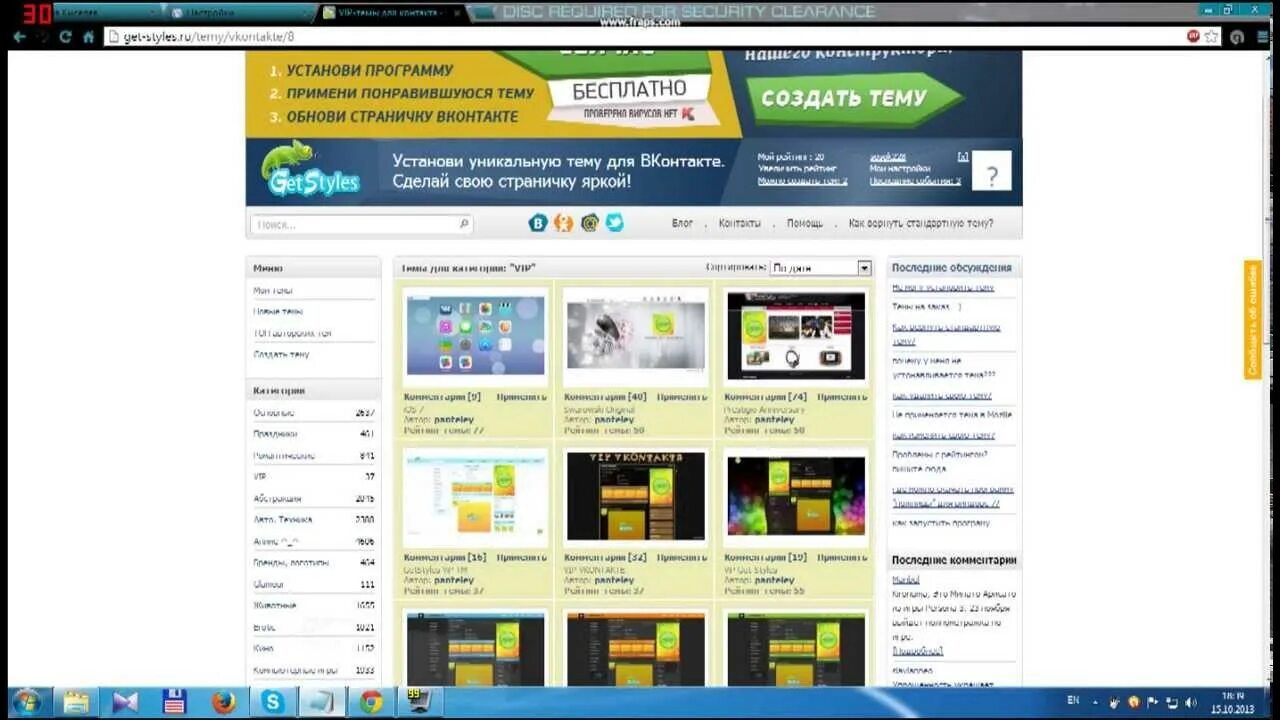This screenshot has height=720, width=1280.
Task: Open Комментарии [40] for Swarovski theme
Action: pos(605,397)
